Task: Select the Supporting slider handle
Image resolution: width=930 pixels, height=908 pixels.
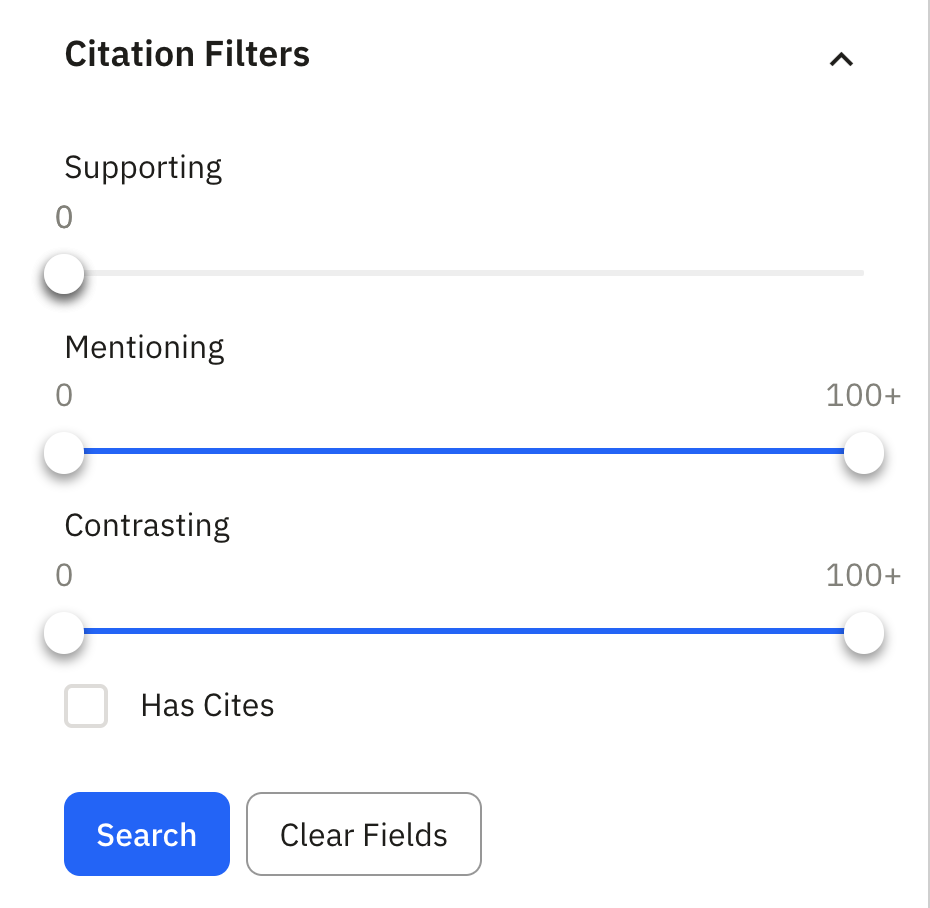Action: (63, 273)
